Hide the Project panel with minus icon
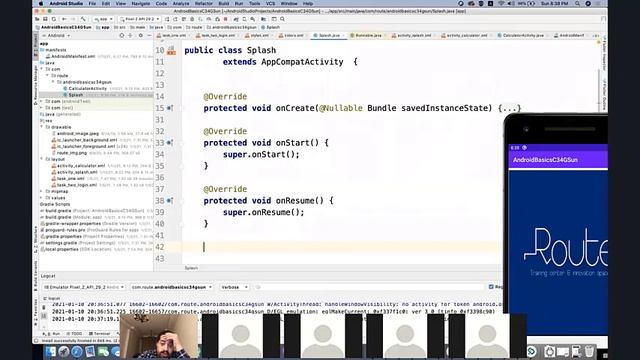640x360 pixels. (149, 36)
